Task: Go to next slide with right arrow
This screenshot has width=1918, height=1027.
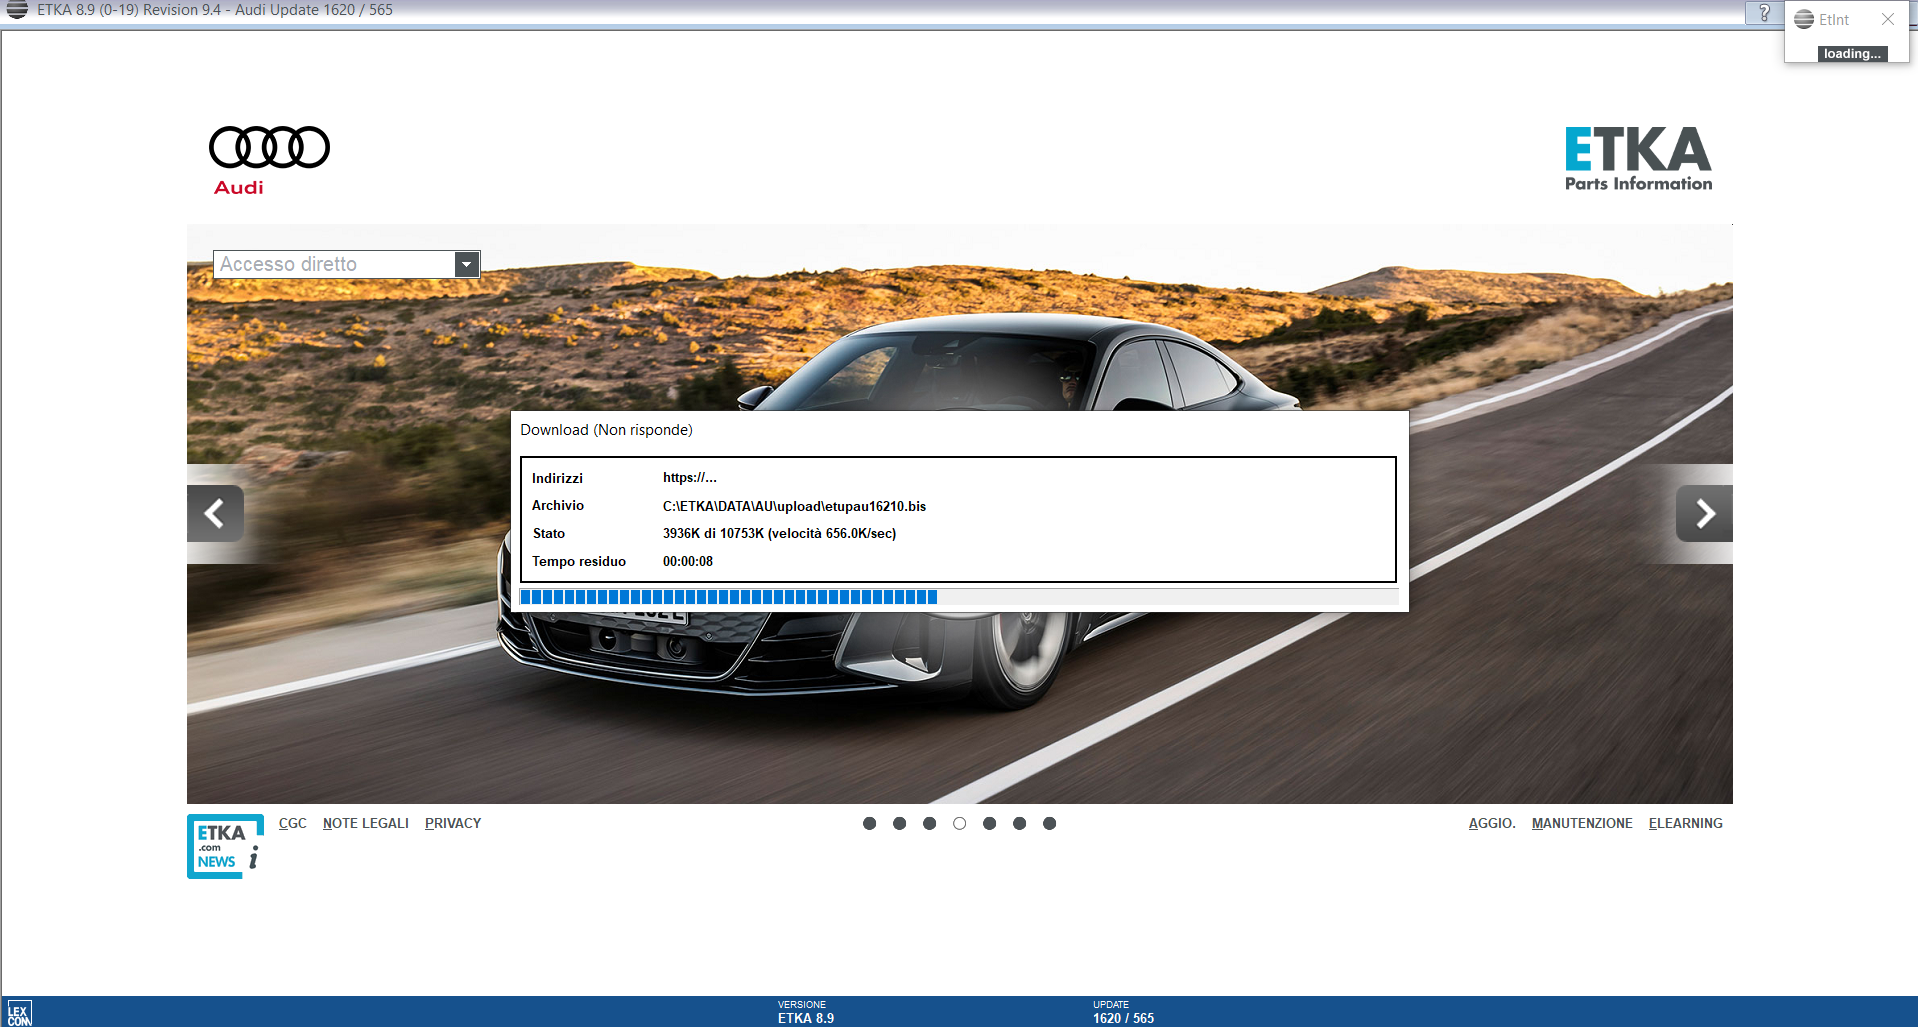Action: [x=1704, y=514]
